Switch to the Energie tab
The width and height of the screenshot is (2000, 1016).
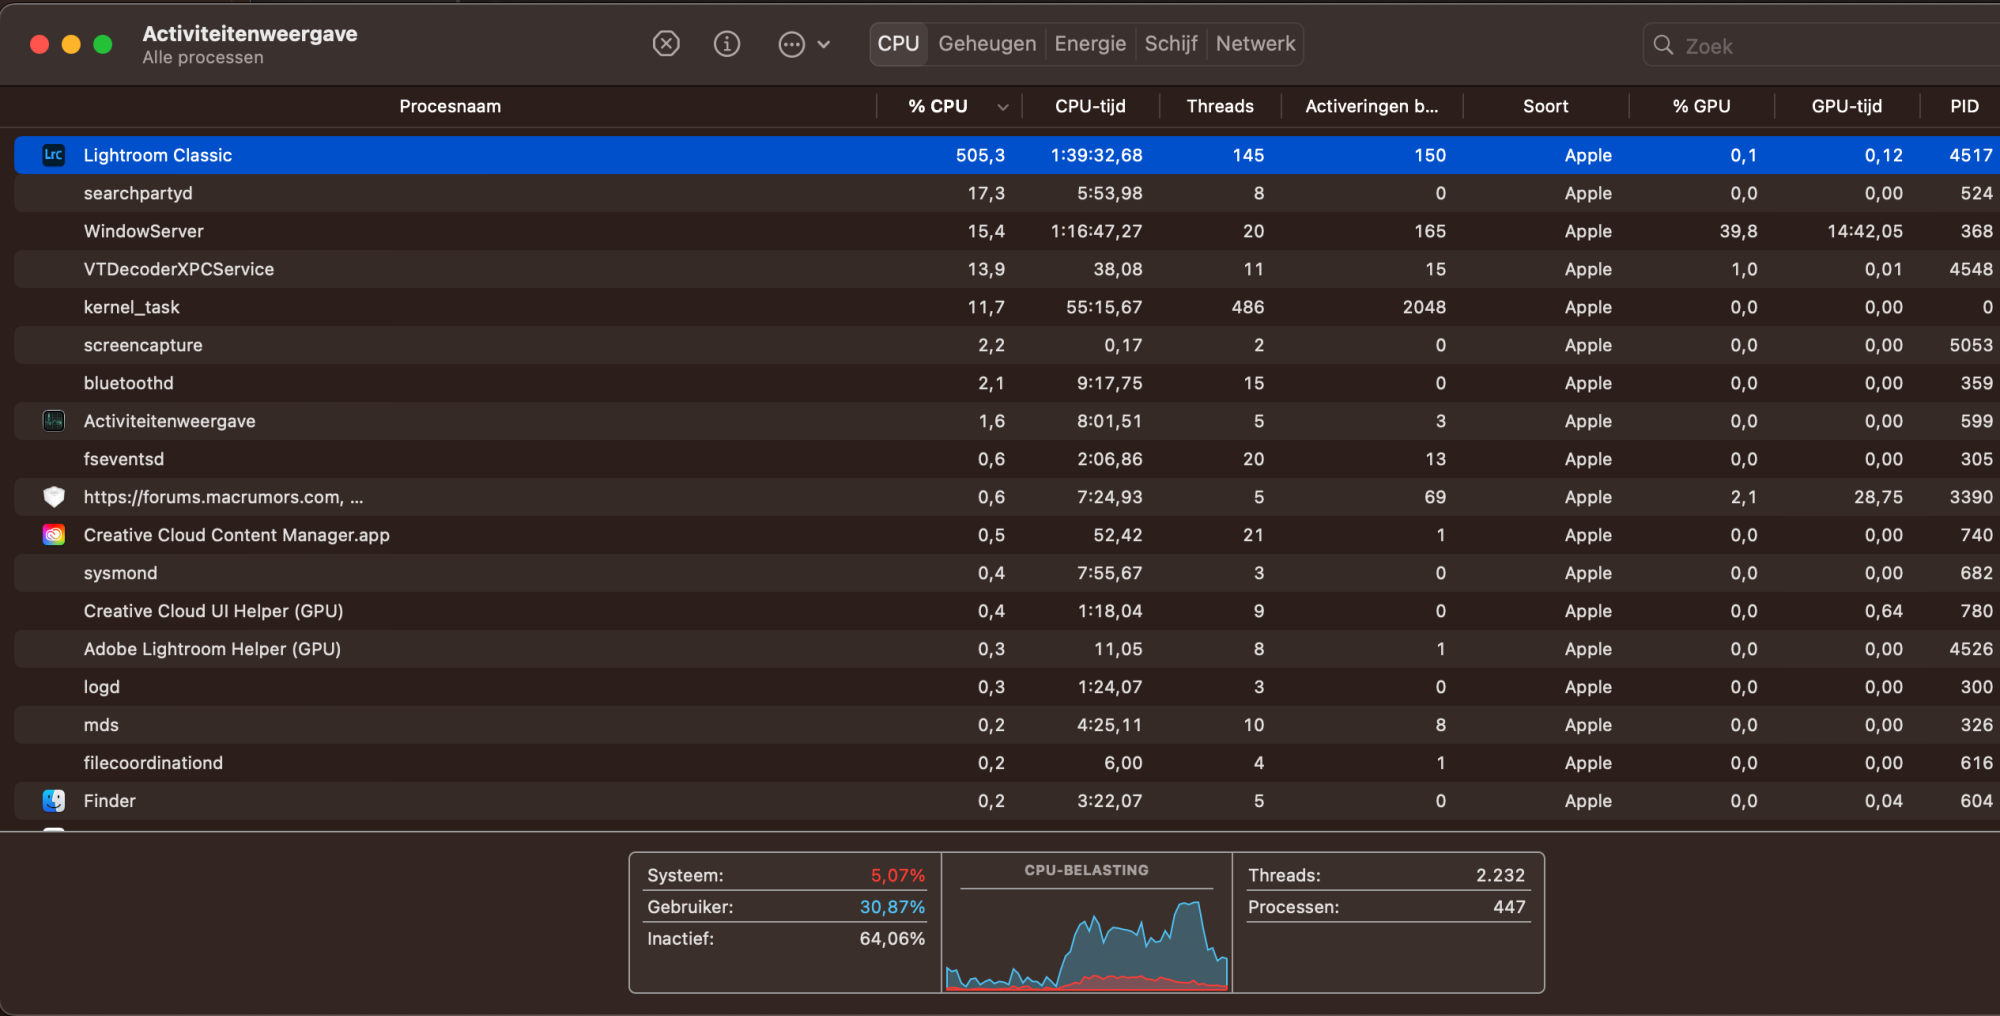pos(1090,44)
